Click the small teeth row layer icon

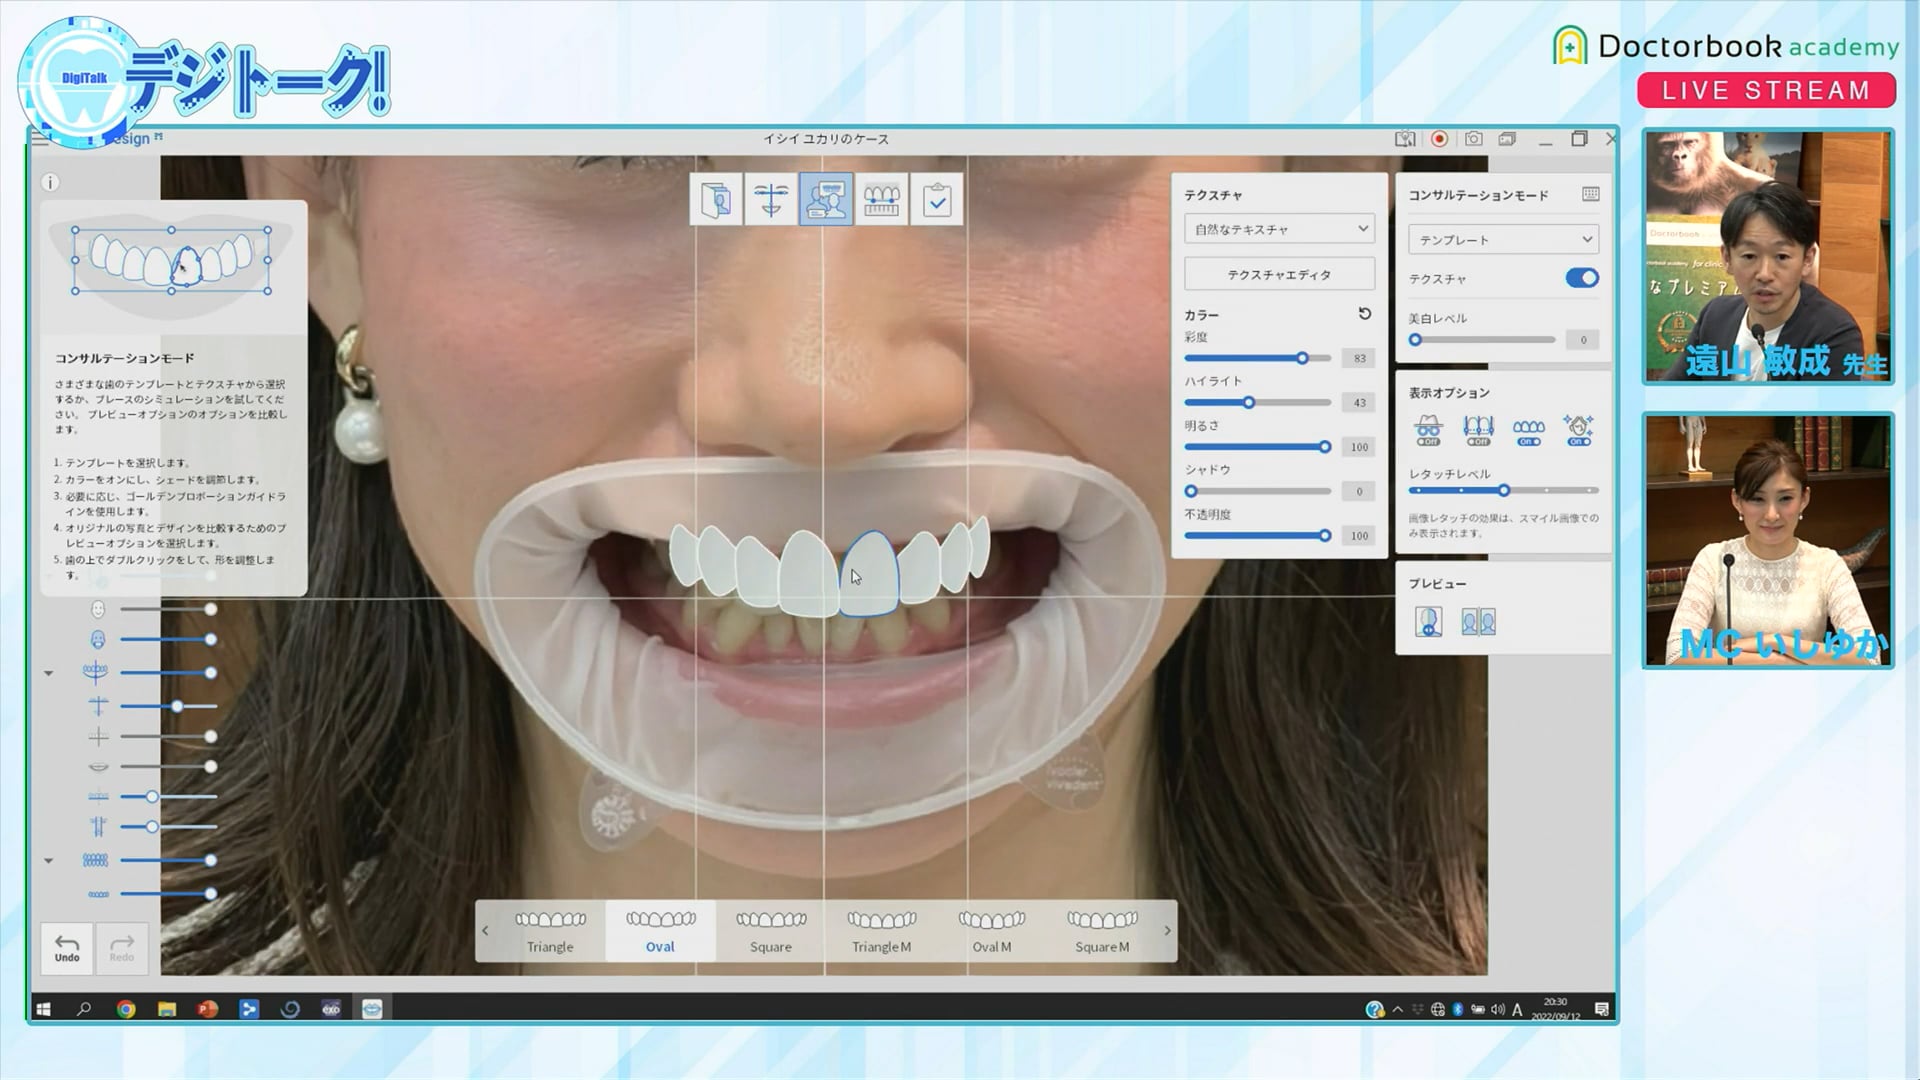98,894
